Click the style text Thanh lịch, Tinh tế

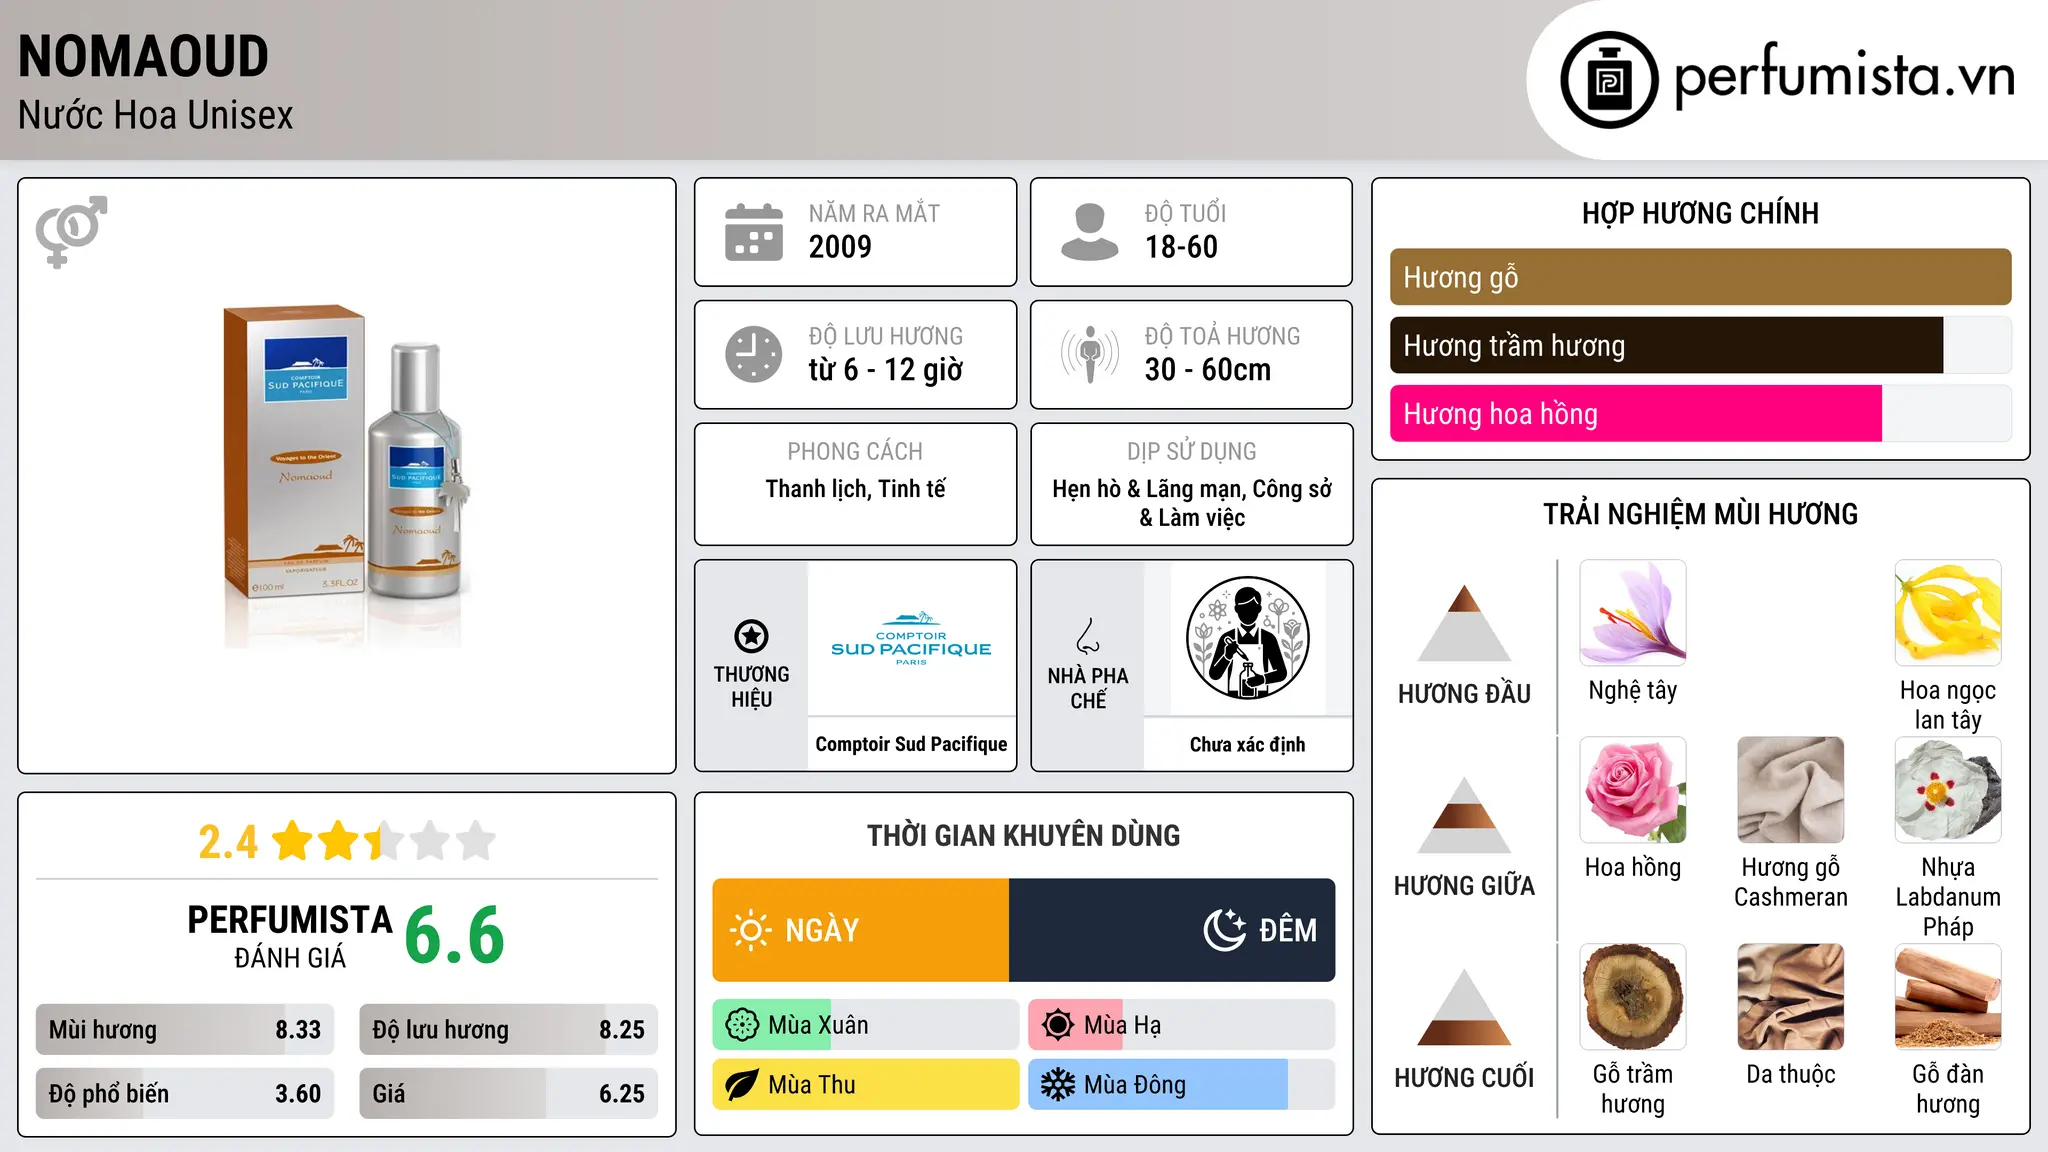click(855, 489)
